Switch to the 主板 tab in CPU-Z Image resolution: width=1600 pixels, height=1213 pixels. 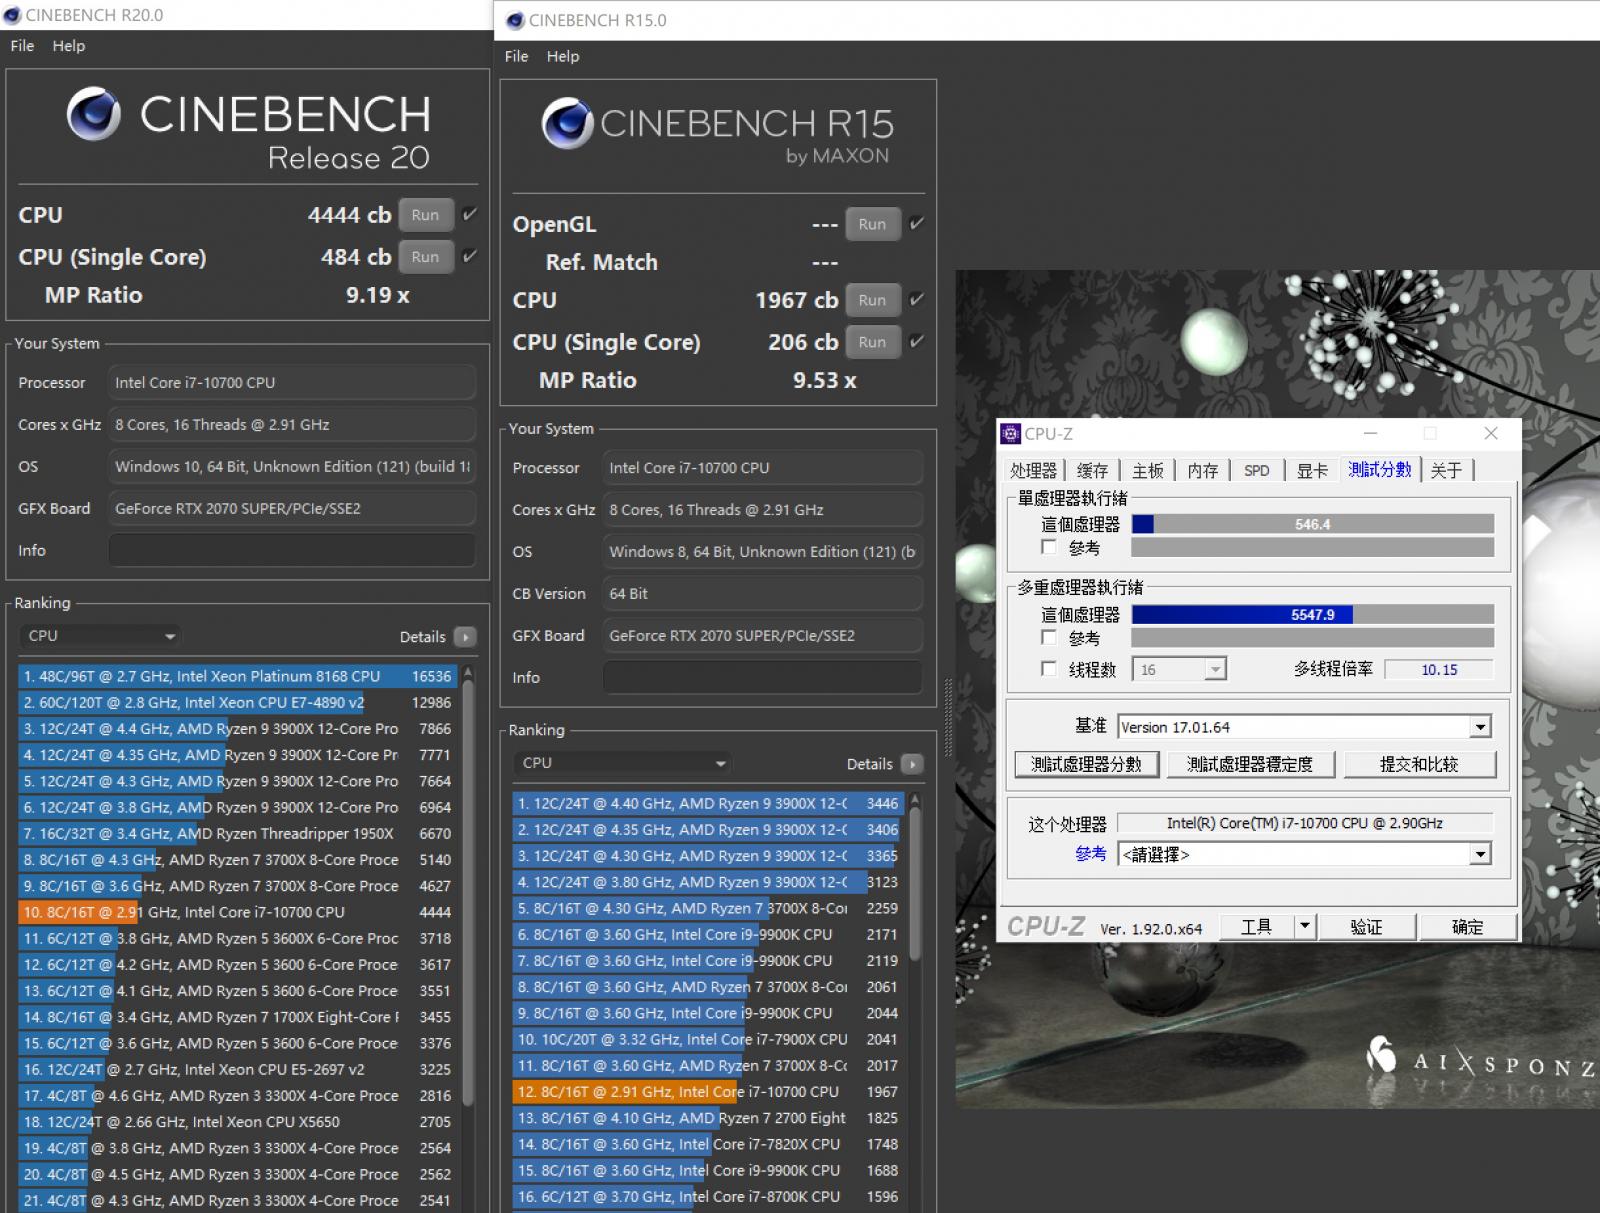[1148, 470]
